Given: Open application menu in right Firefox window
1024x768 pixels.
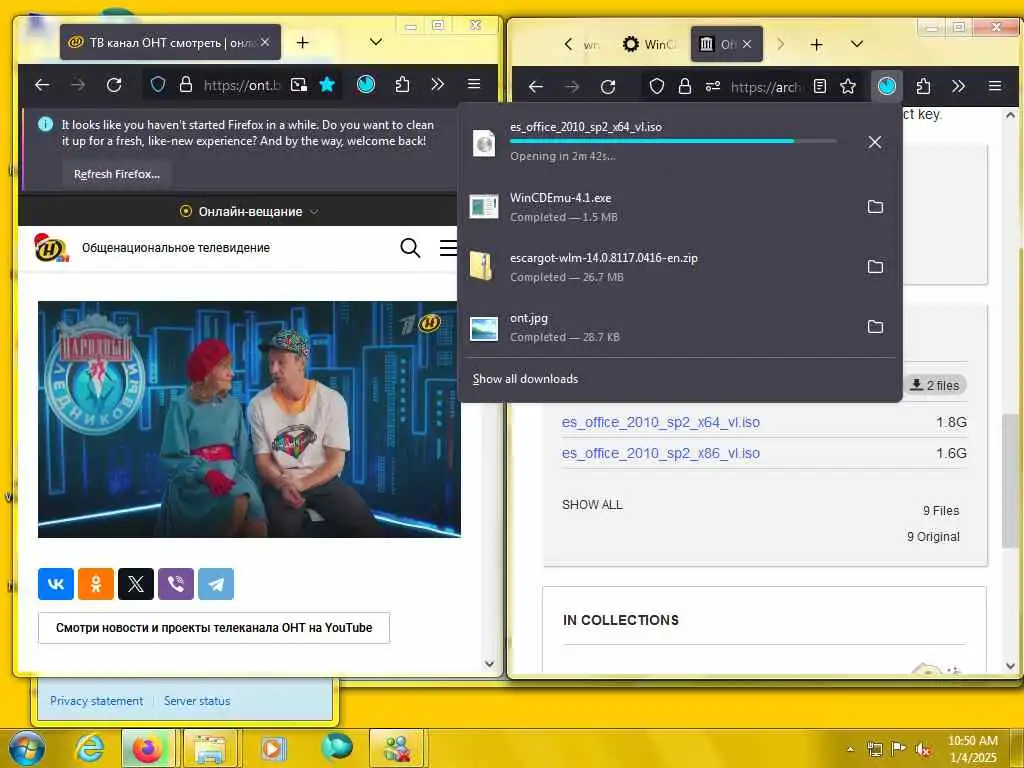Looking at the screenshot, I should pyautogui.click(x=995, y=86).
